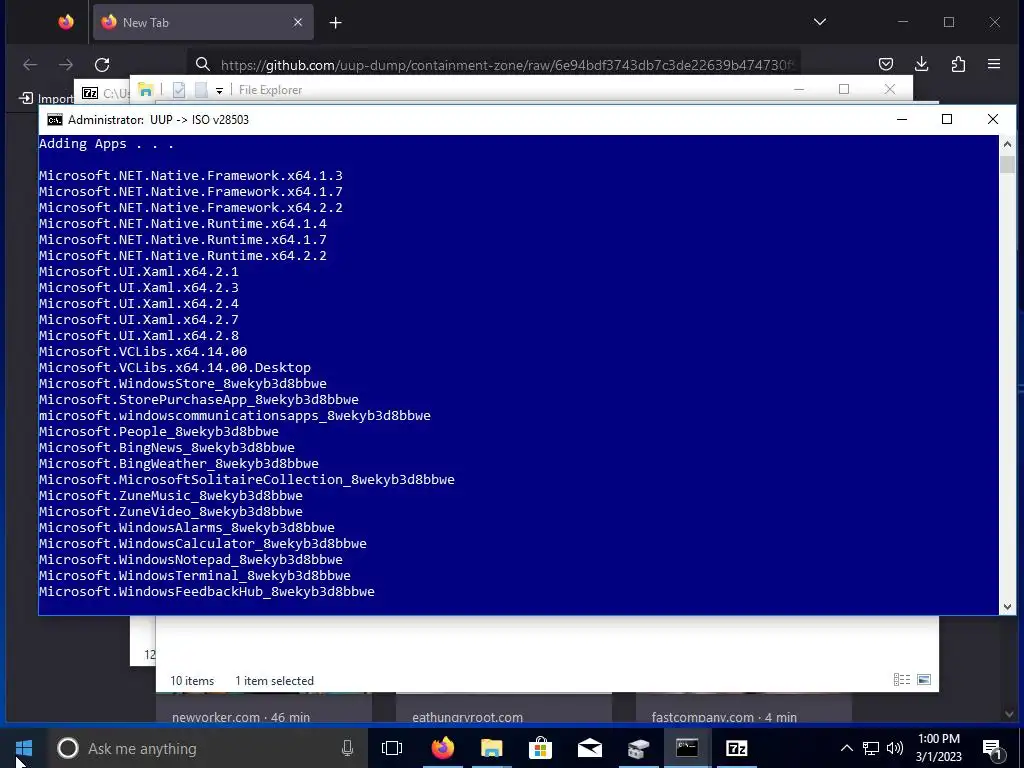Image resolution: width=1024 pixels, height=768 pixels.
Task: Show hidden system tray icons chevron
Action: pyautogui.click(x=846, y=748)
